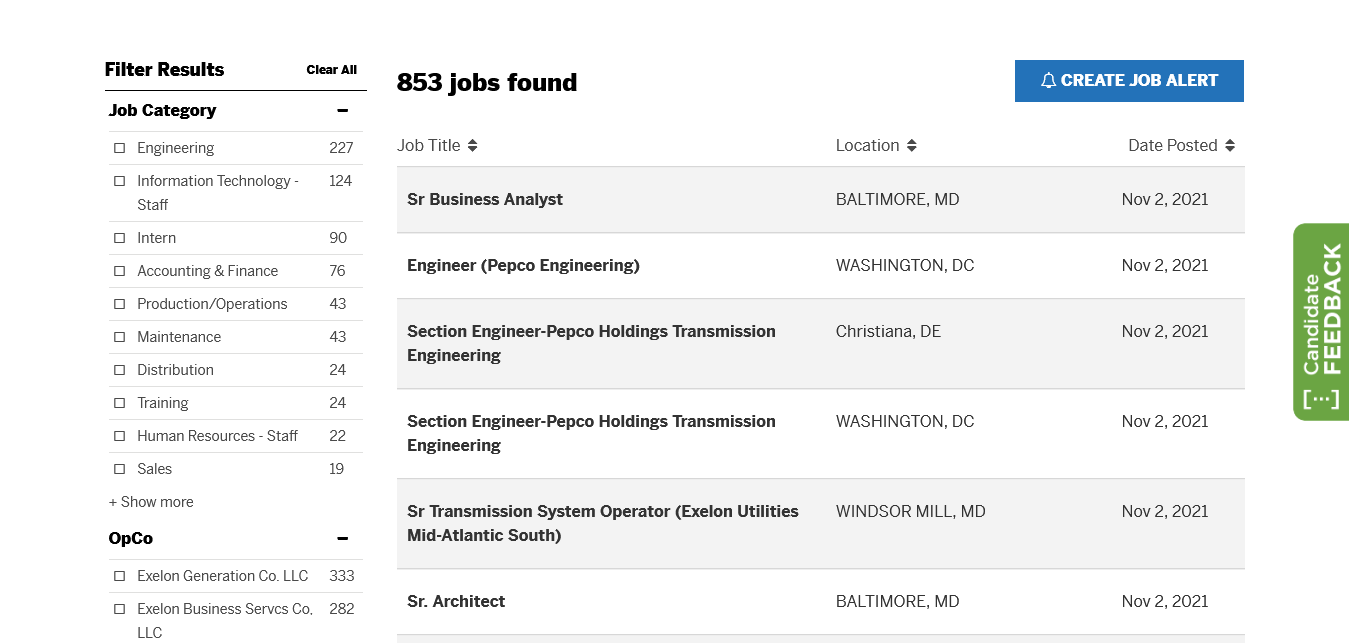The image size is (1366, 643).
Task: Sort the results by Date Posted header
Action: 1172,146
